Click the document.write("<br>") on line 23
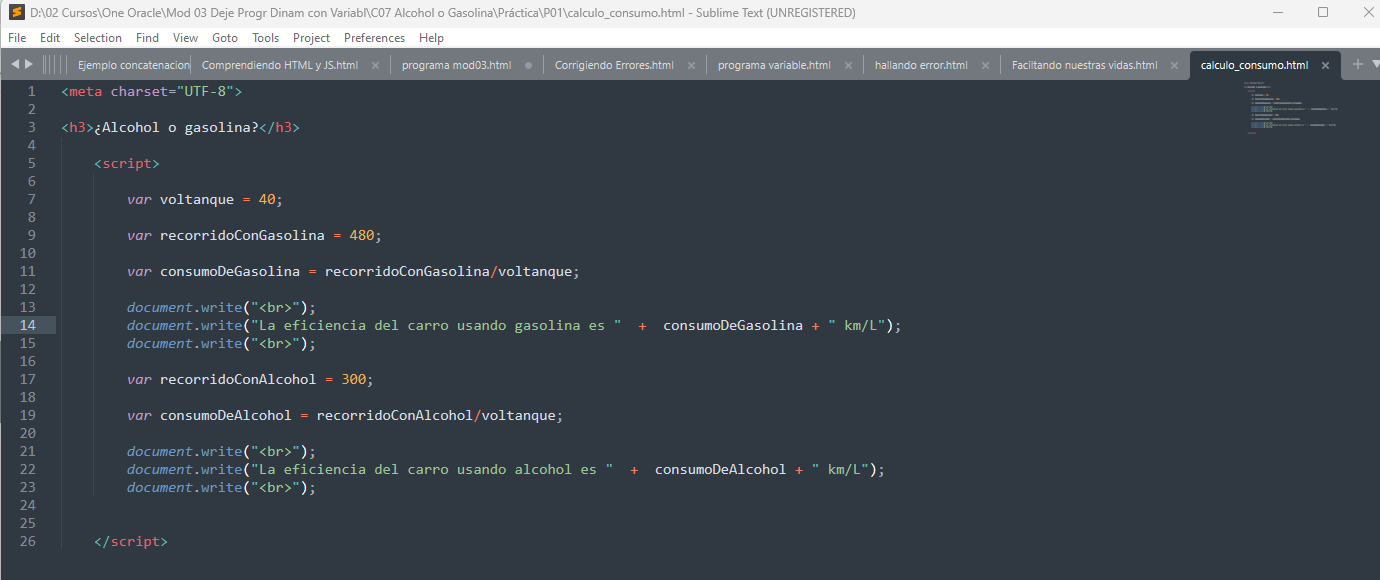The image size is (1380, 580). coord(221,487)
